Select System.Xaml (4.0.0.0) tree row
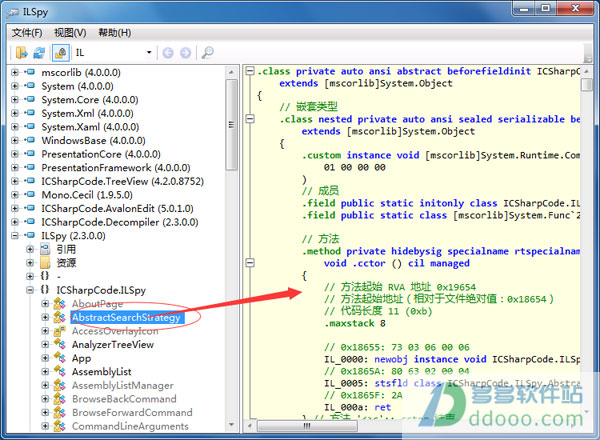The width and height of the screenshot is (600, 440). click(90, 127)
